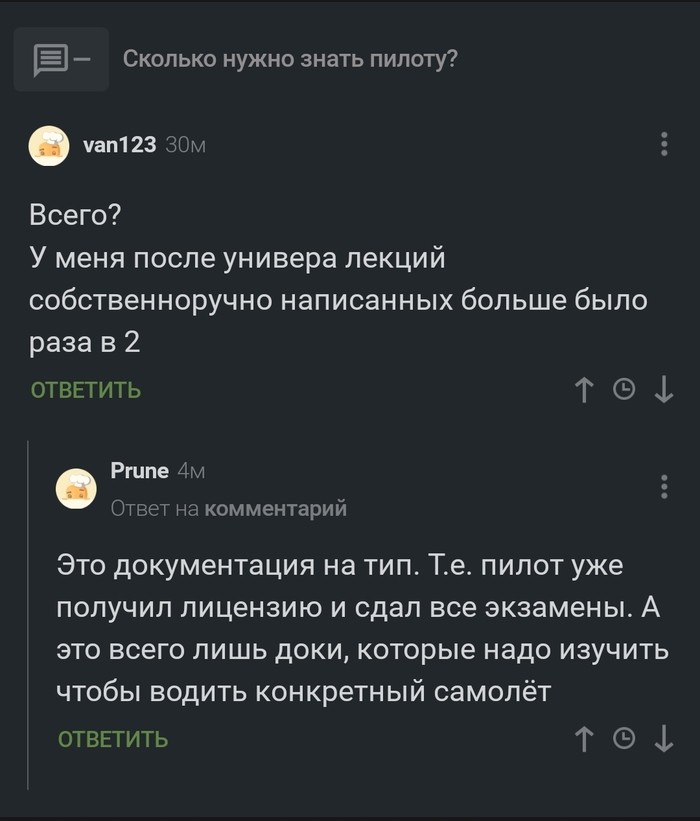Viewport: 700px width, 821px height.
Task: Open the three-dot menu on Prune's reply
Action: point(664,487)
